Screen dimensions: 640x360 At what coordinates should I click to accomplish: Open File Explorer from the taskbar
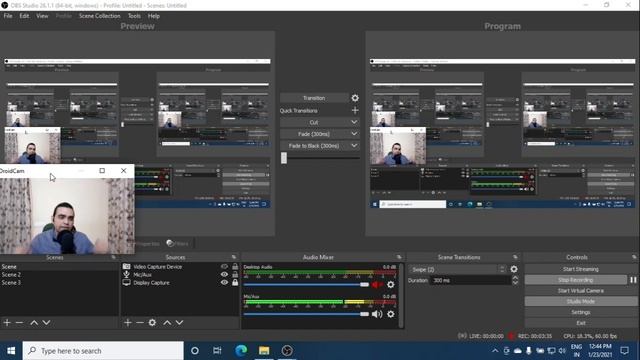[264, 351]
